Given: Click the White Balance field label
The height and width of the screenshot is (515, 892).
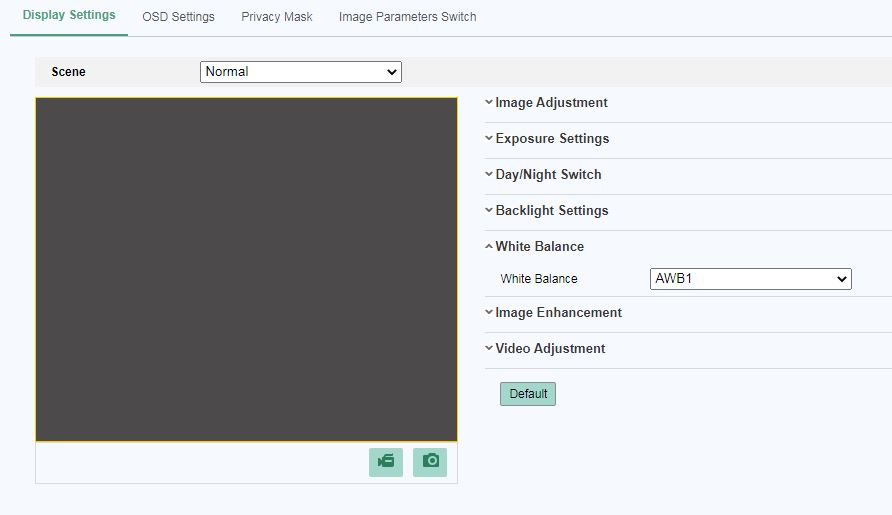Looking at the screenshot, I should point(539,279).
